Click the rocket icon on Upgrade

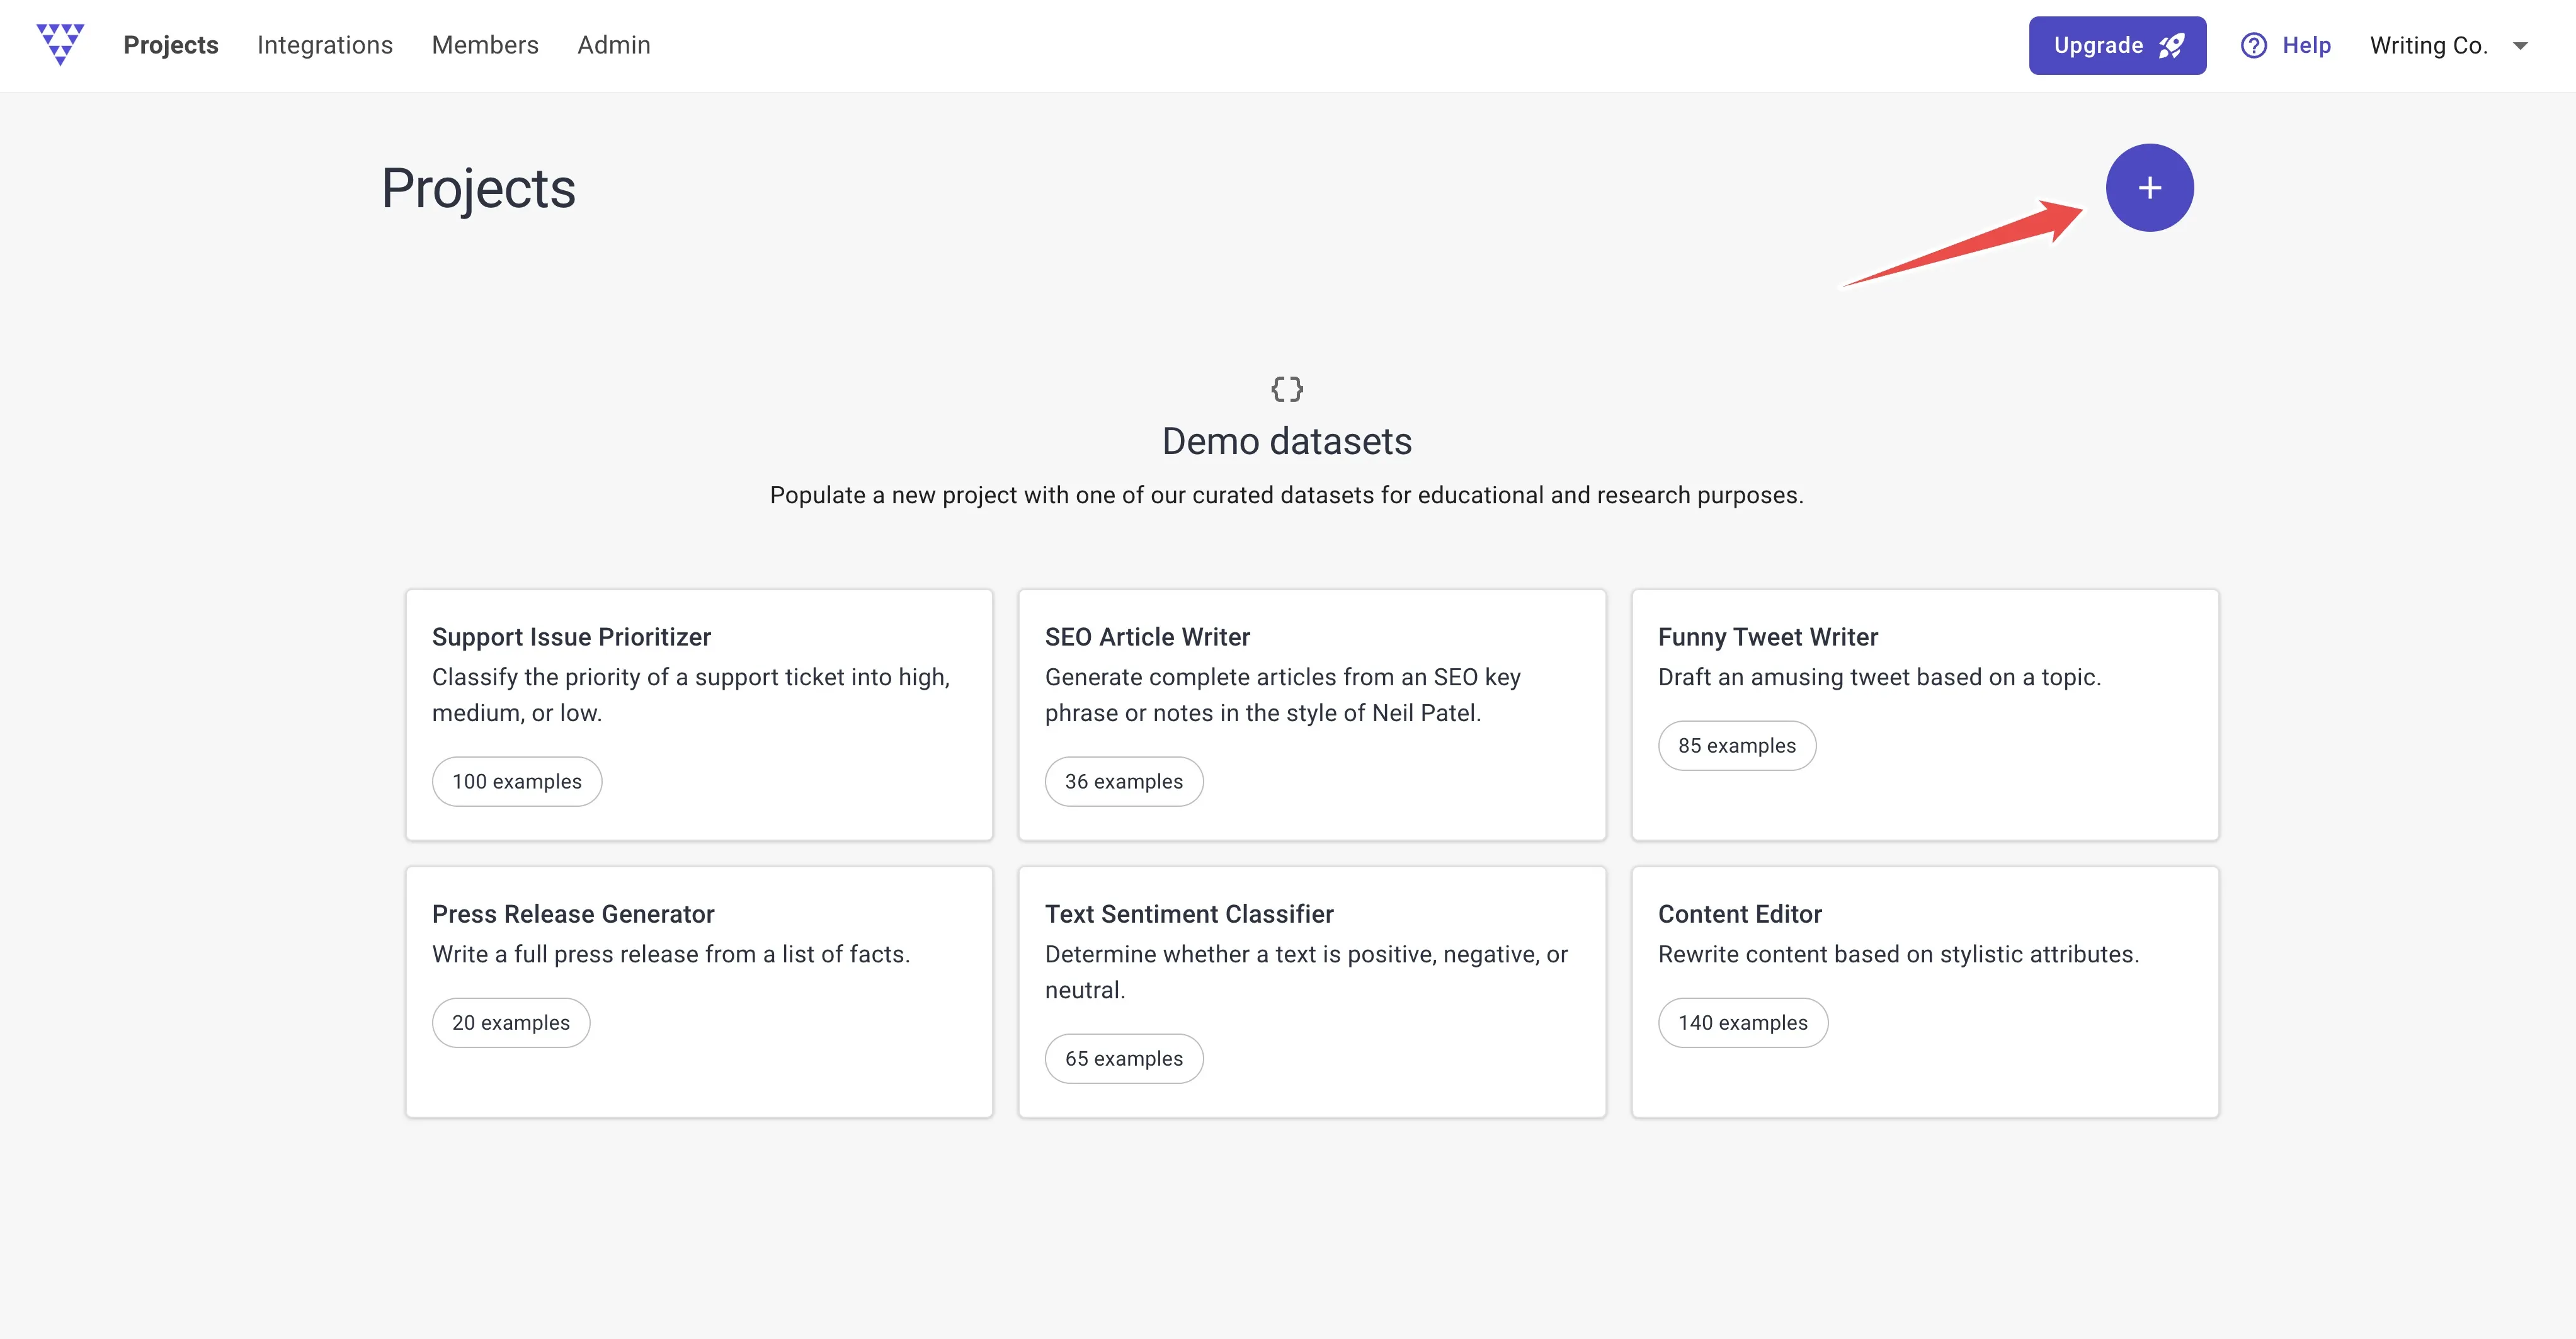pyautogui.click(x=2171, y=46)
